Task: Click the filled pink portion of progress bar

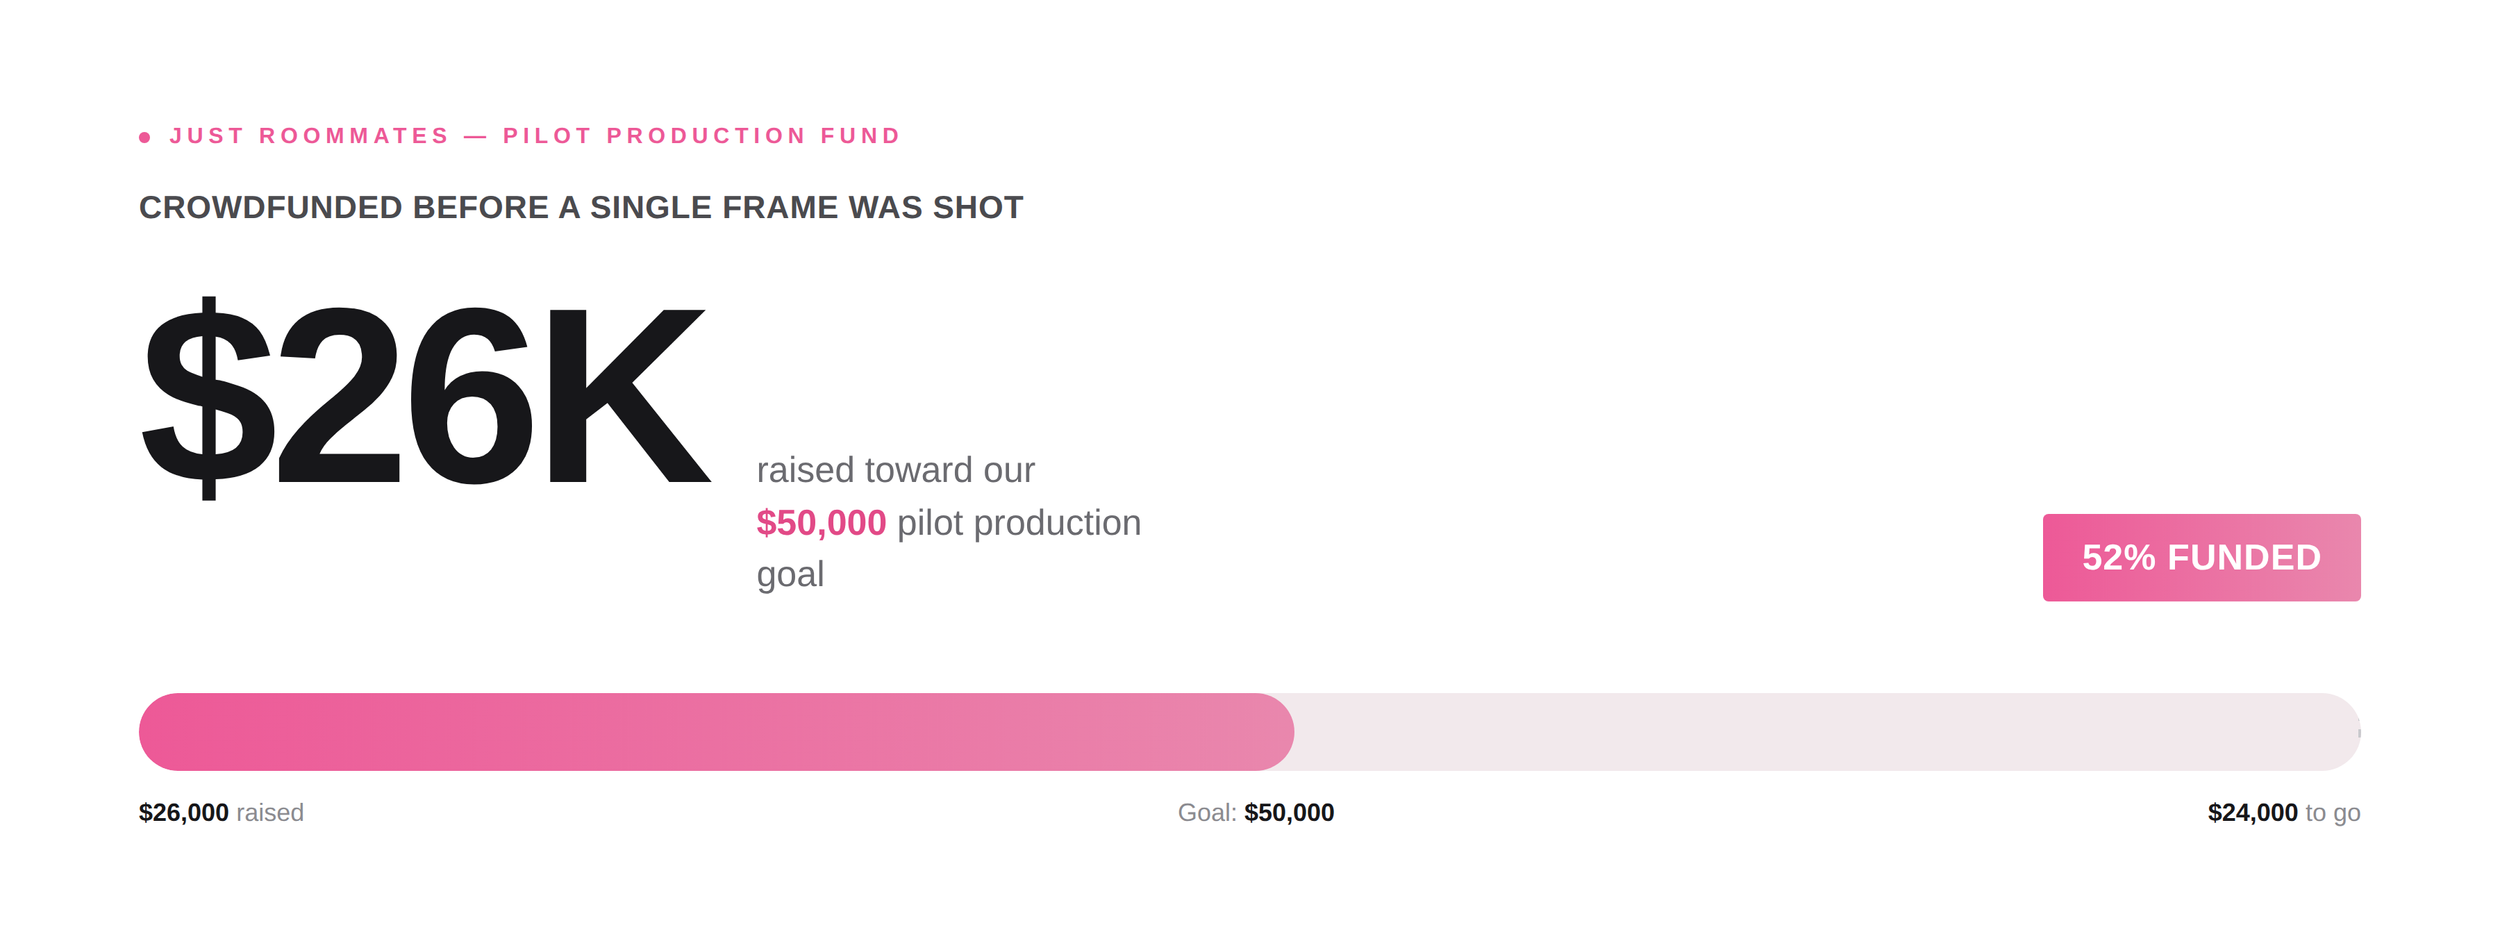Action: tap(716, 732)
